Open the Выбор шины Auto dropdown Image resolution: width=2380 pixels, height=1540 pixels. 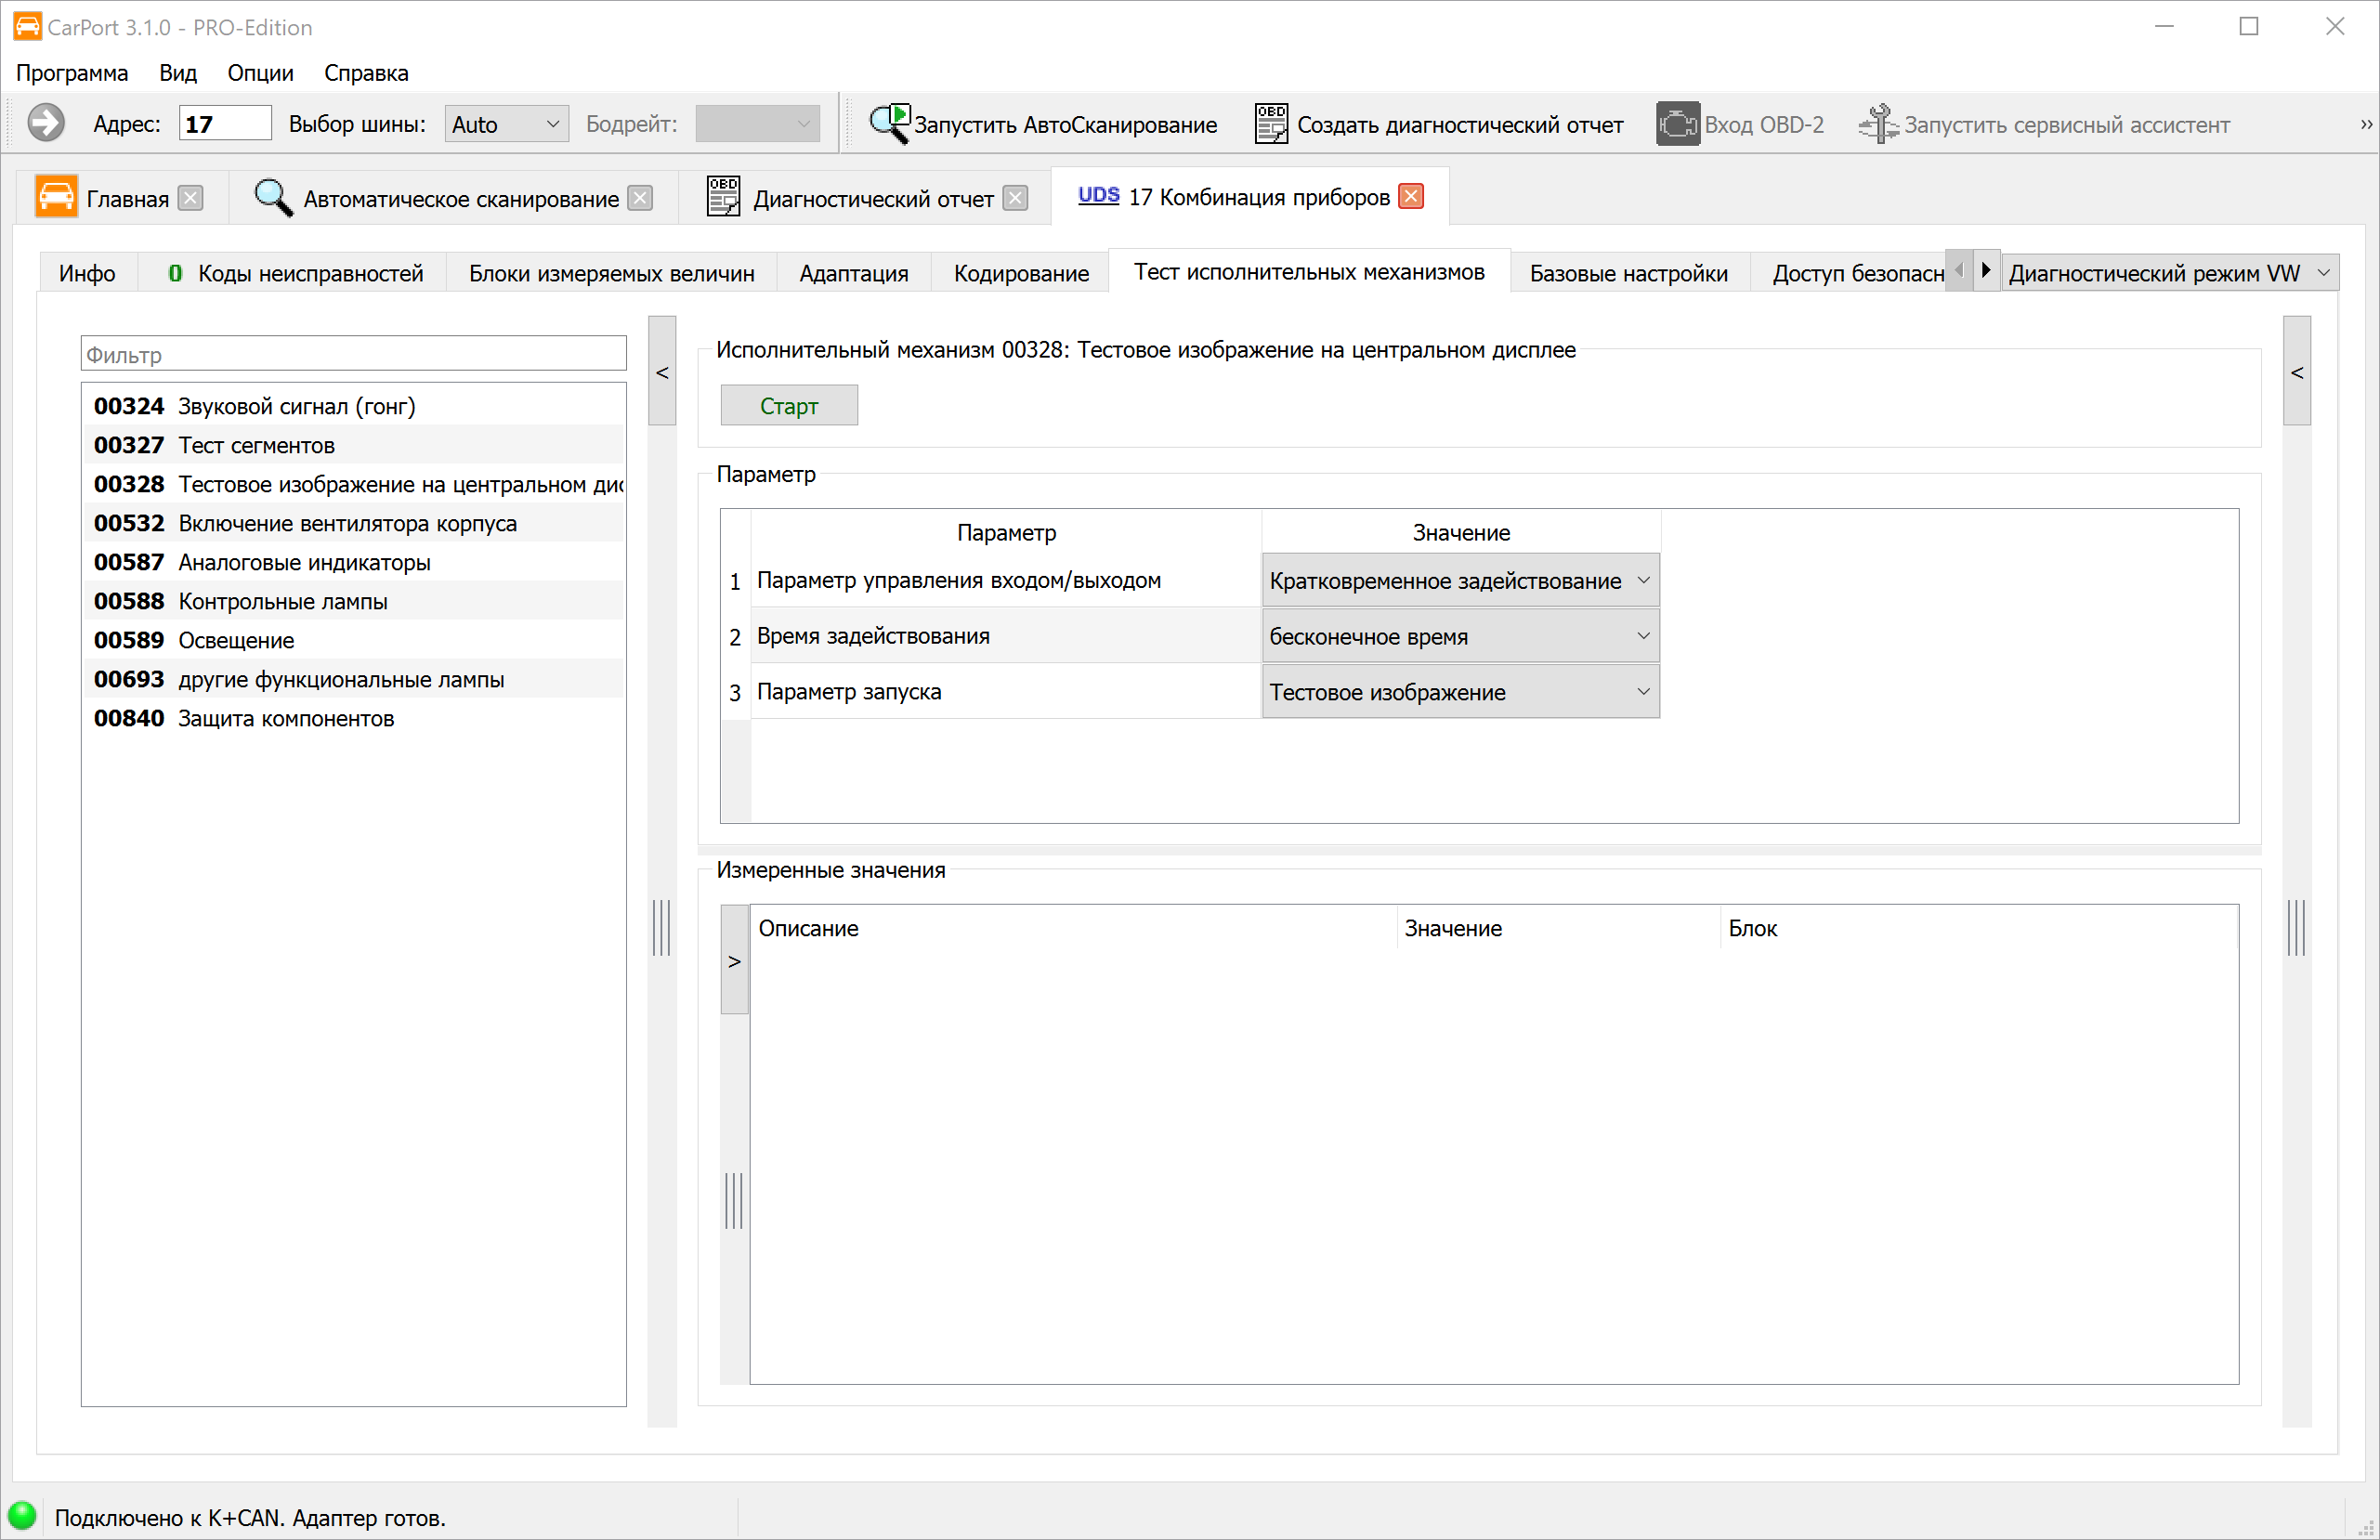506,124
